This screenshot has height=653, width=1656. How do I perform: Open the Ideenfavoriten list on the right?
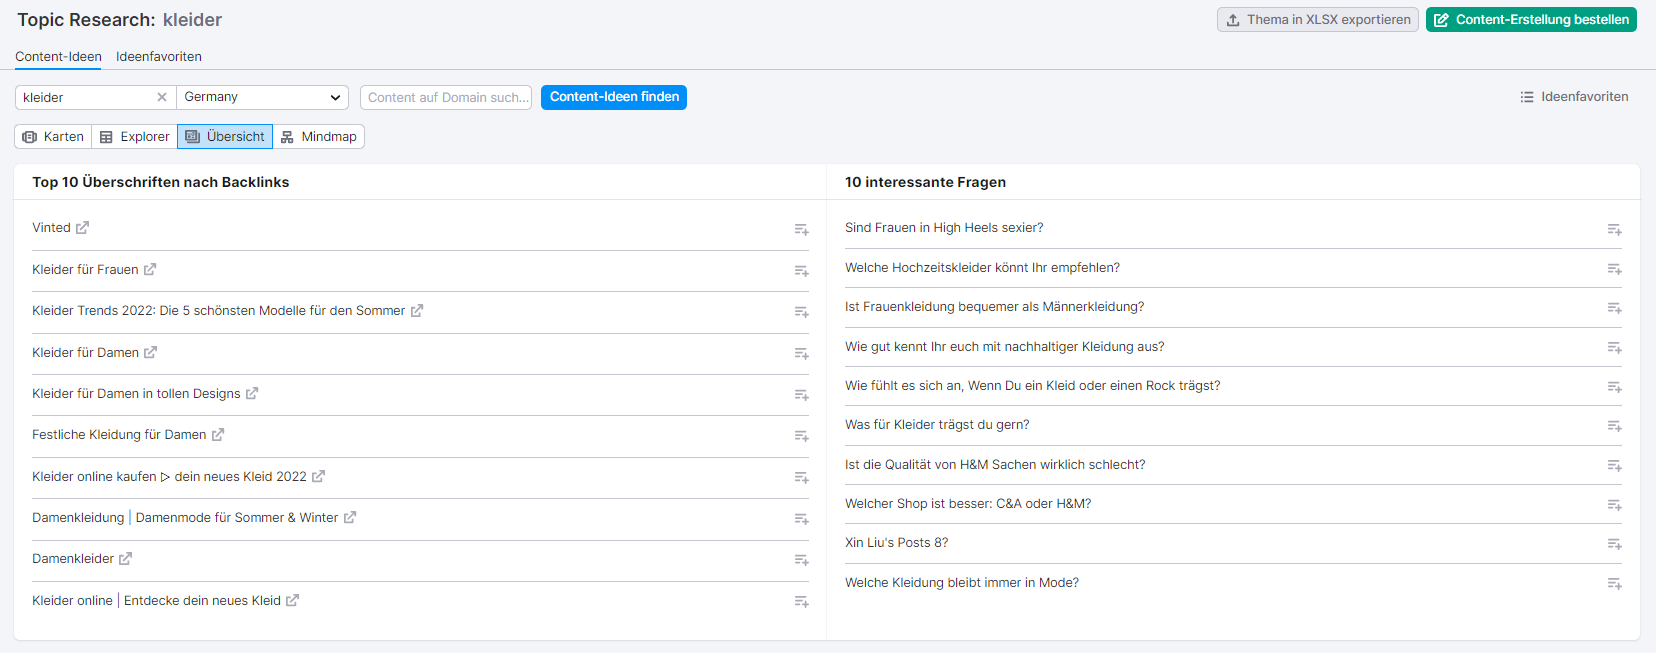(1574, 97)
